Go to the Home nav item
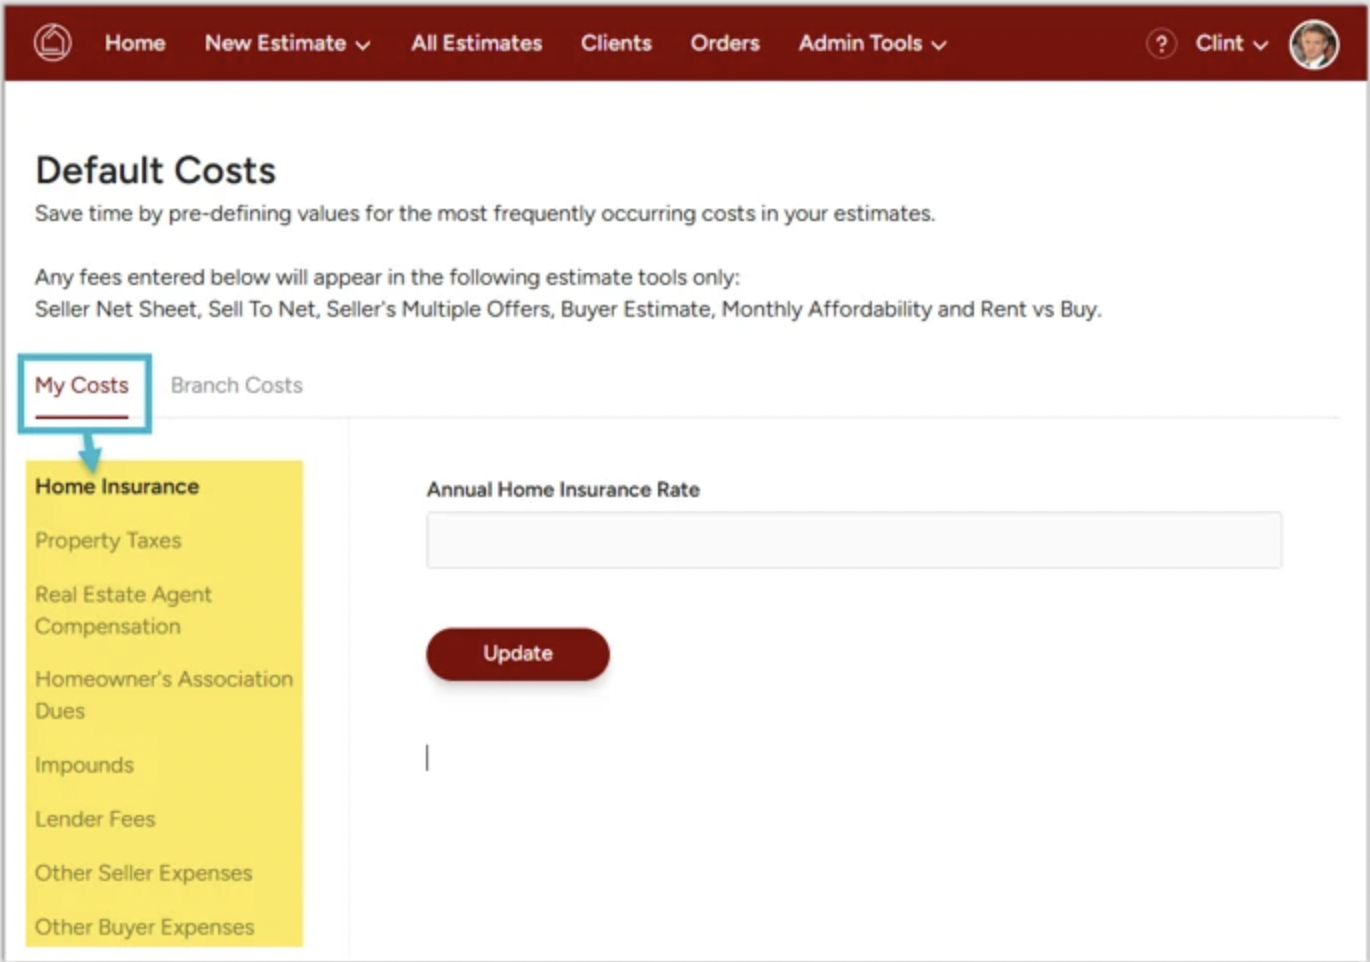The height and width of the screenshot is (962, 1370). [135, 43]
